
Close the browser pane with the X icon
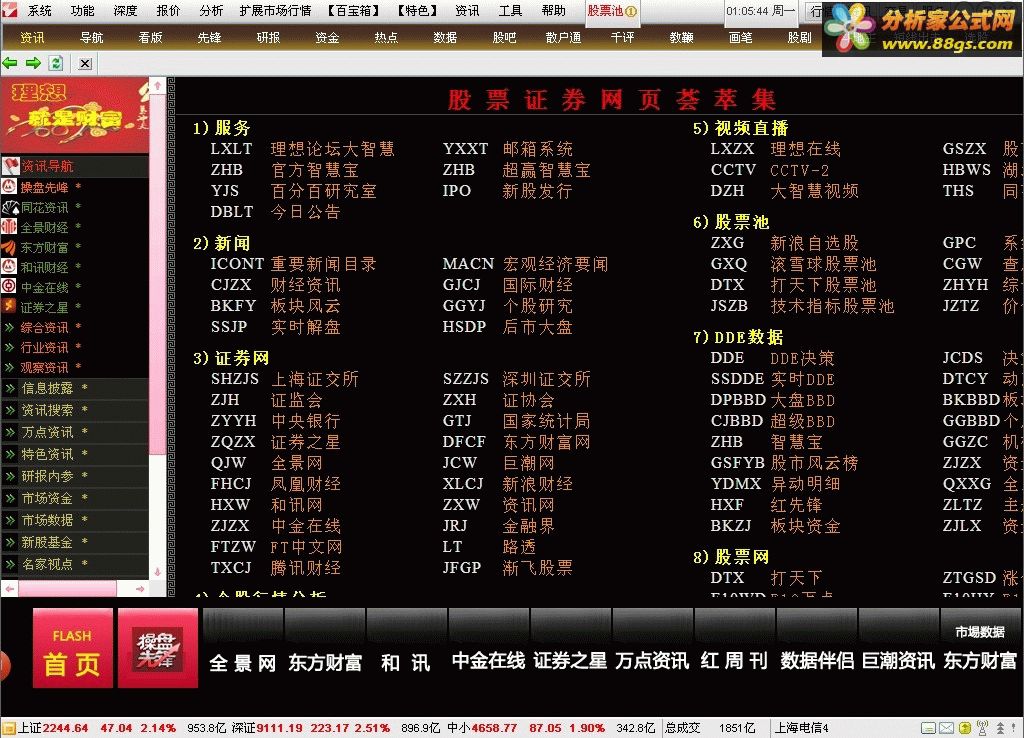coord(86,63)
